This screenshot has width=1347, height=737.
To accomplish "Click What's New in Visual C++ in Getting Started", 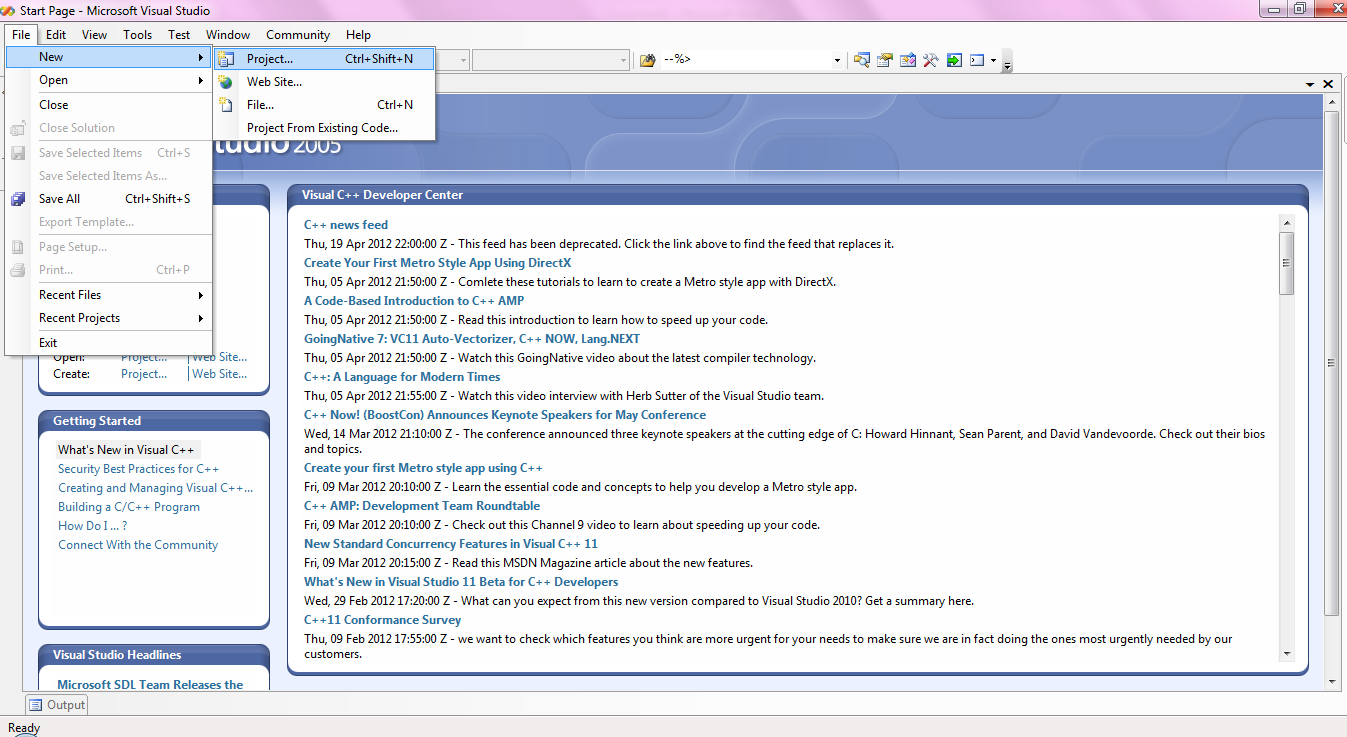I will pos(126,450).
